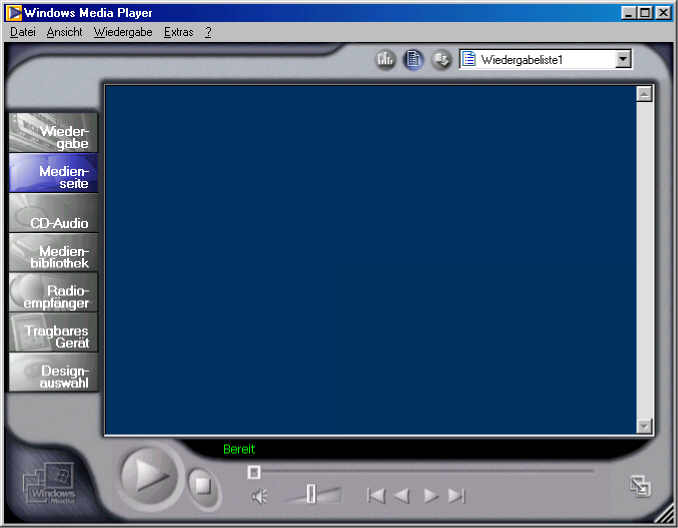Open the Designauswahl sidebar tab
678x528 pixels.
coord(54,372)
